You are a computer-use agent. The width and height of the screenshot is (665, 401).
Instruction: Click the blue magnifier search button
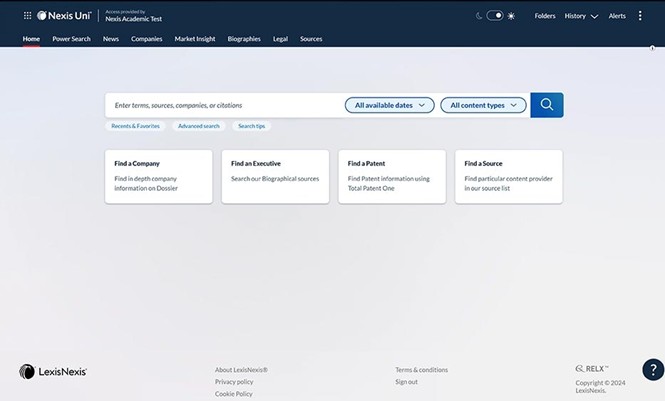click(x=547, y=105)
